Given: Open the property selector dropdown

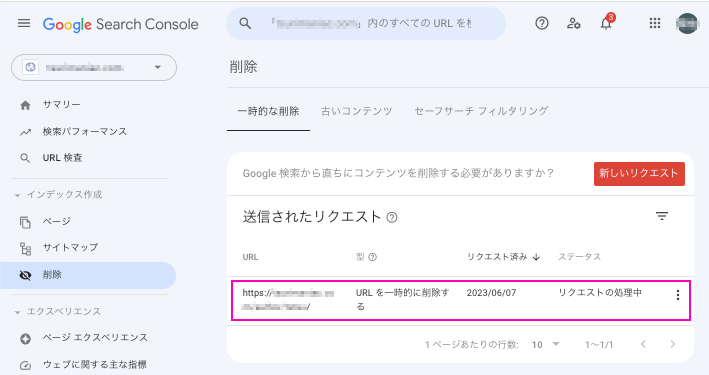Looking at the screenshot, I should (x=94, y=67).
